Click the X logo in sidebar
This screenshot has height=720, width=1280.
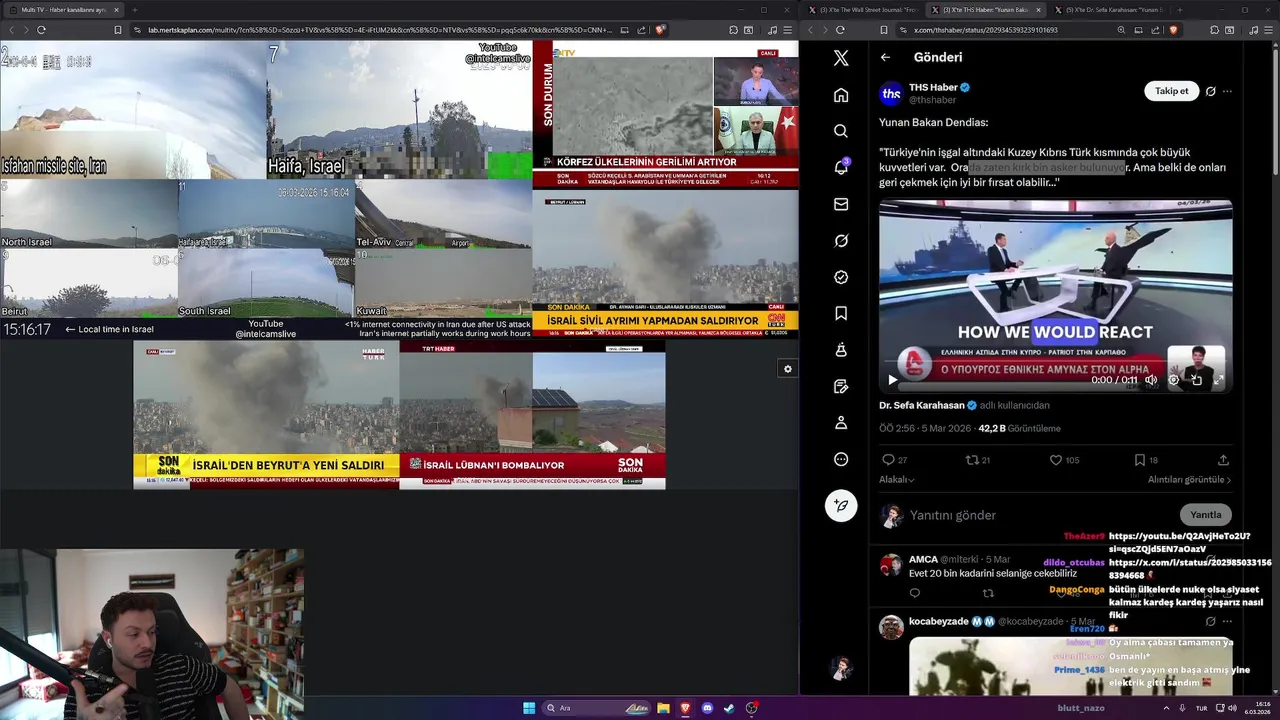click(841, 58)
